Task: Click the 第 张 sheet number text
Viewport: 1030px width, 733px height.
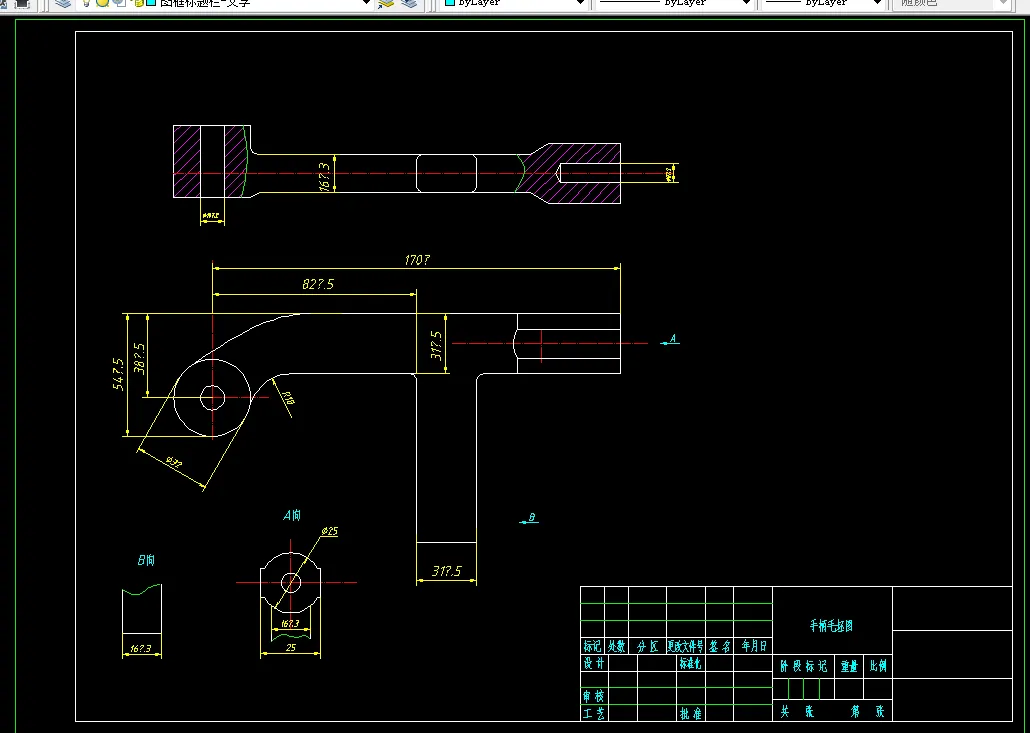Action: (x=868, y=711)
